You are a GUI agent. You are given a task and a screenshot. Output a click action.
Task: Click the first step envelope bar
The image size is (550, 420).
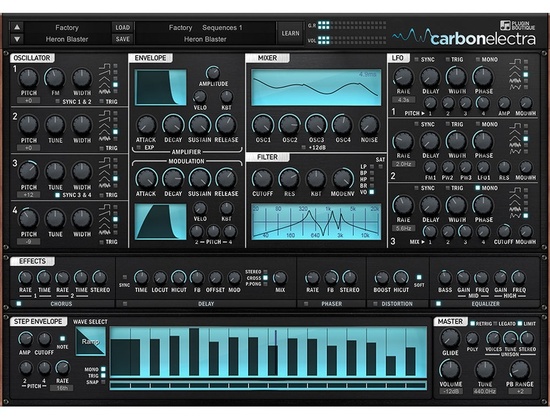126,357
